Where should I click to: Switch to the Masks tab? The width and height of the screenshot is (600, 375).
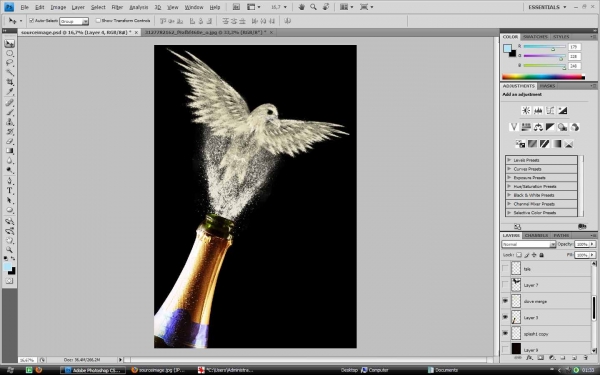[x=547, y=86]
